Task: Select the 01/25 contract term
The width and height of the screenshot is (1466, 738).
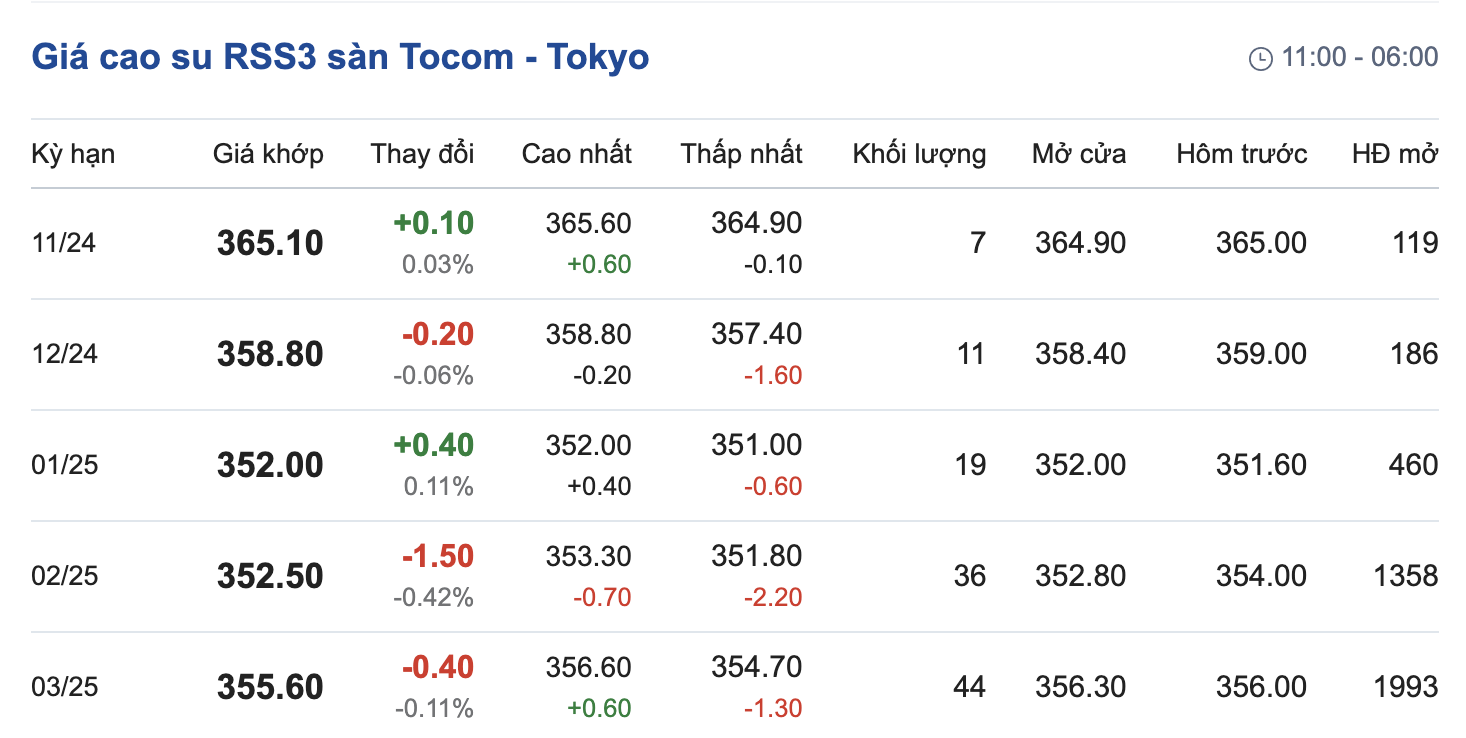Action: coord(65,465)
